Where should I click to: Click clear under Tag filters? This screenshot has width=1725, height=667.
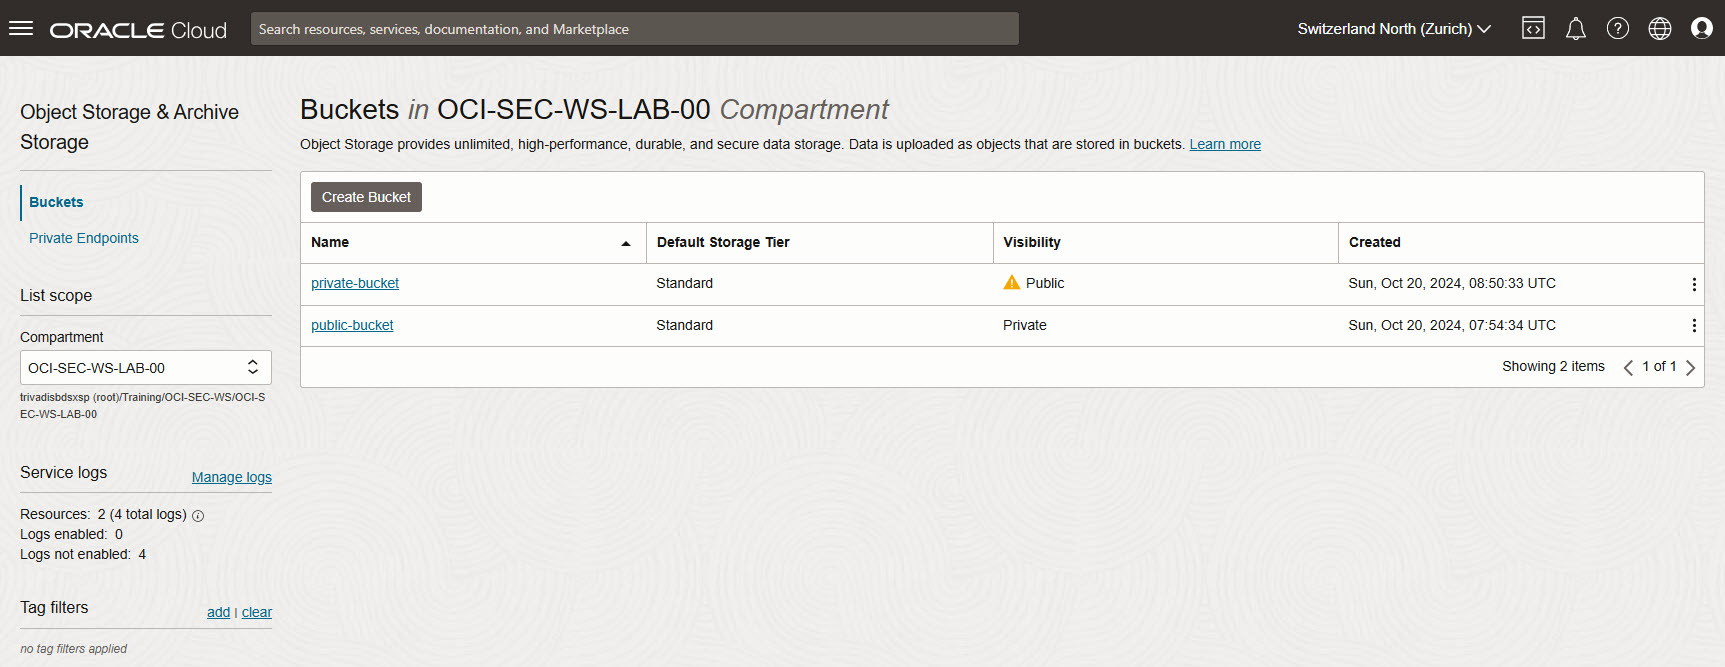pyautogui.click(x=257, y=612)
